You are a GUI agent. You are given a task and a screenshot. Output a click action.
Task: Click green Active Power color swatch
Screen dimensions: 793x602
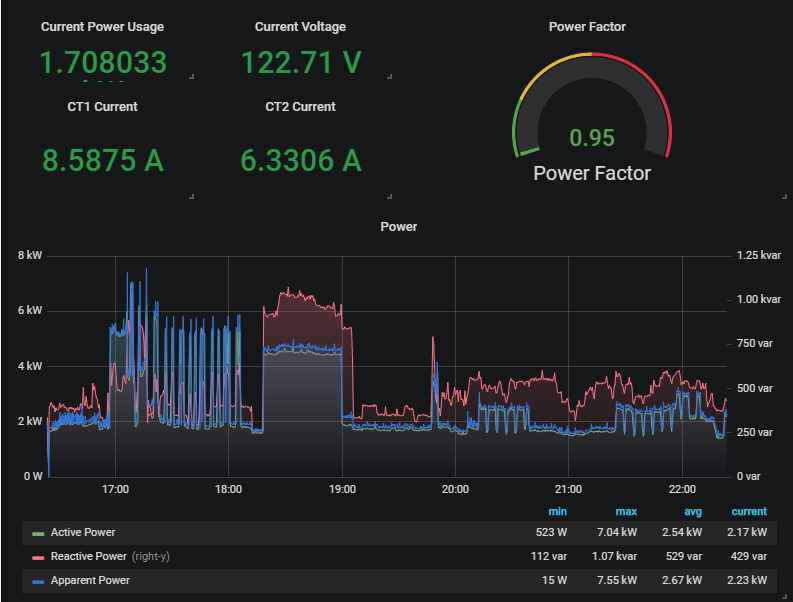[38, 534]
